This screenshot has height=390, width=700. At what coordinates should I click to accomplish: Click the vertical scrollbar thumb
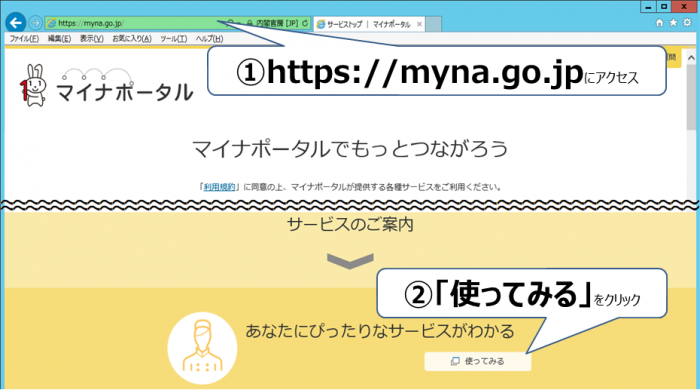tap(691, 97)
